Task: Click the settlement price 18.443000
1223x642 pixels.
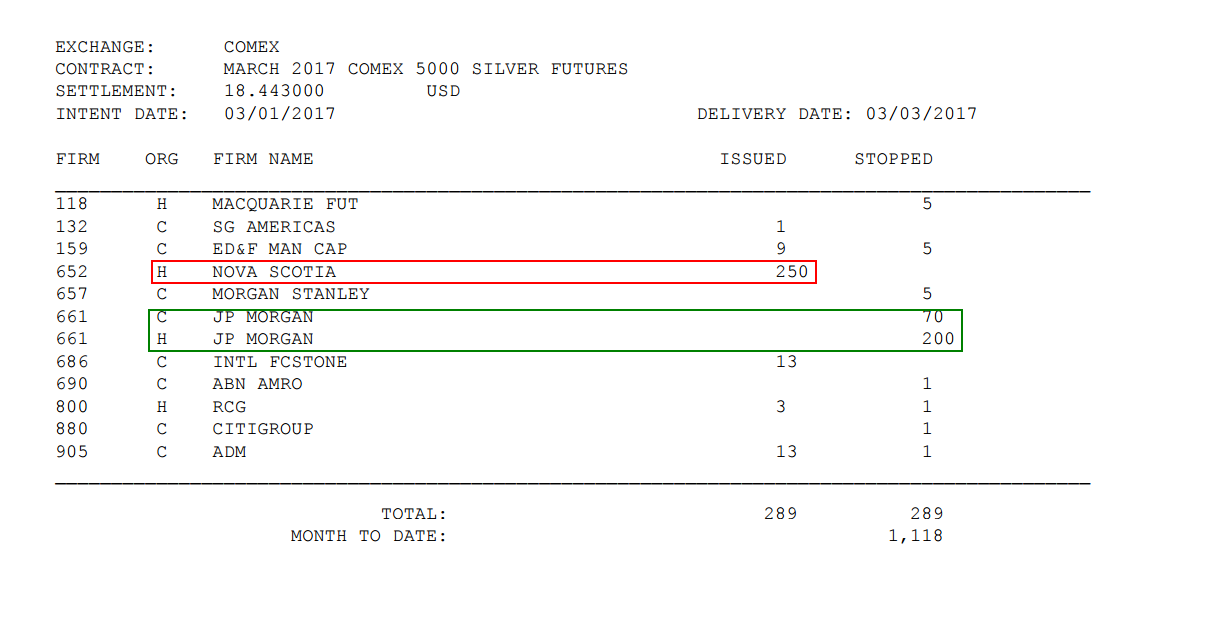Action: click(x=274, y=91)
